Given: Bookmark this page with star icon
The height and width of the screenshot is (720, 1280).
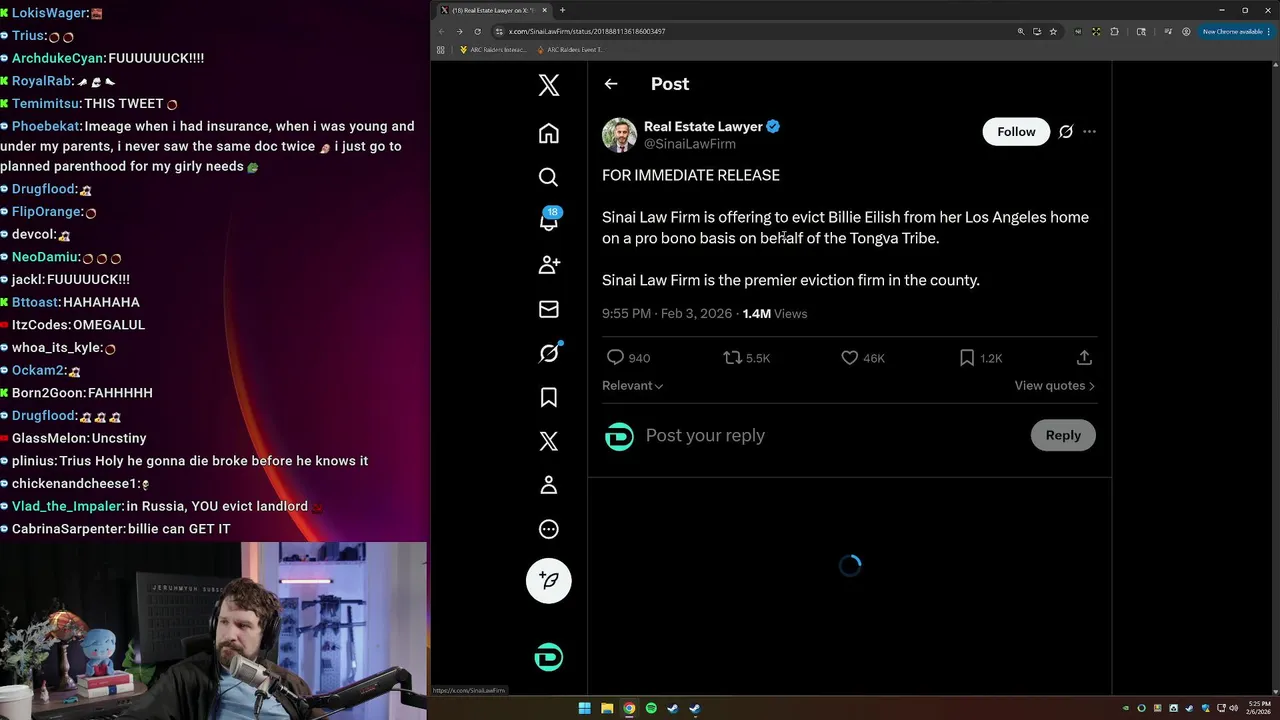Looking at the screenshot, I should pyautogui.click(x=1053, y=31).
